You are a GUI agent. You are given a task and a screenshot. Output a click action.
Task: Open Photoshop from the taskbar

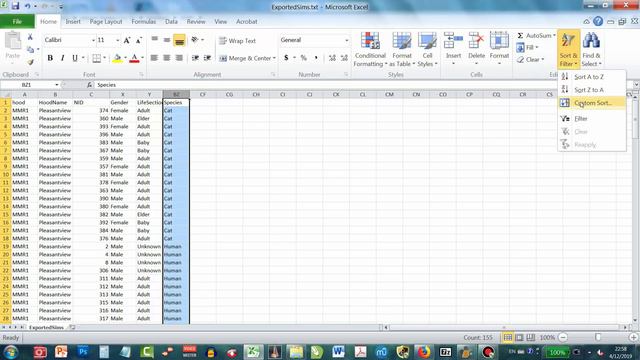pos(83,351)
